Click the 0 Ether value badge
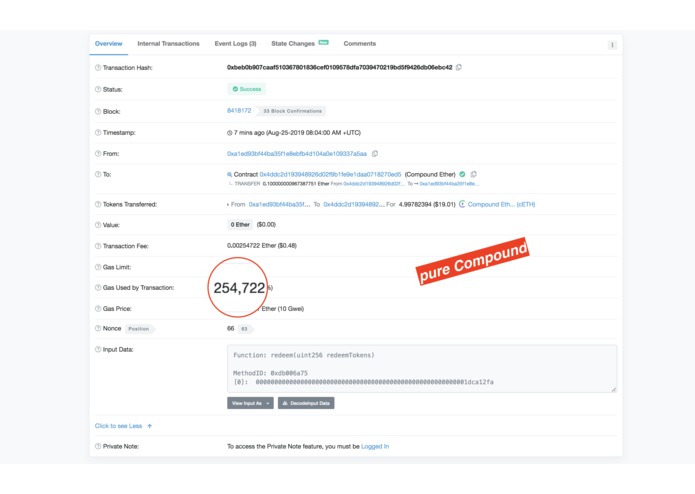695x494 pixels. coord(240,225)
